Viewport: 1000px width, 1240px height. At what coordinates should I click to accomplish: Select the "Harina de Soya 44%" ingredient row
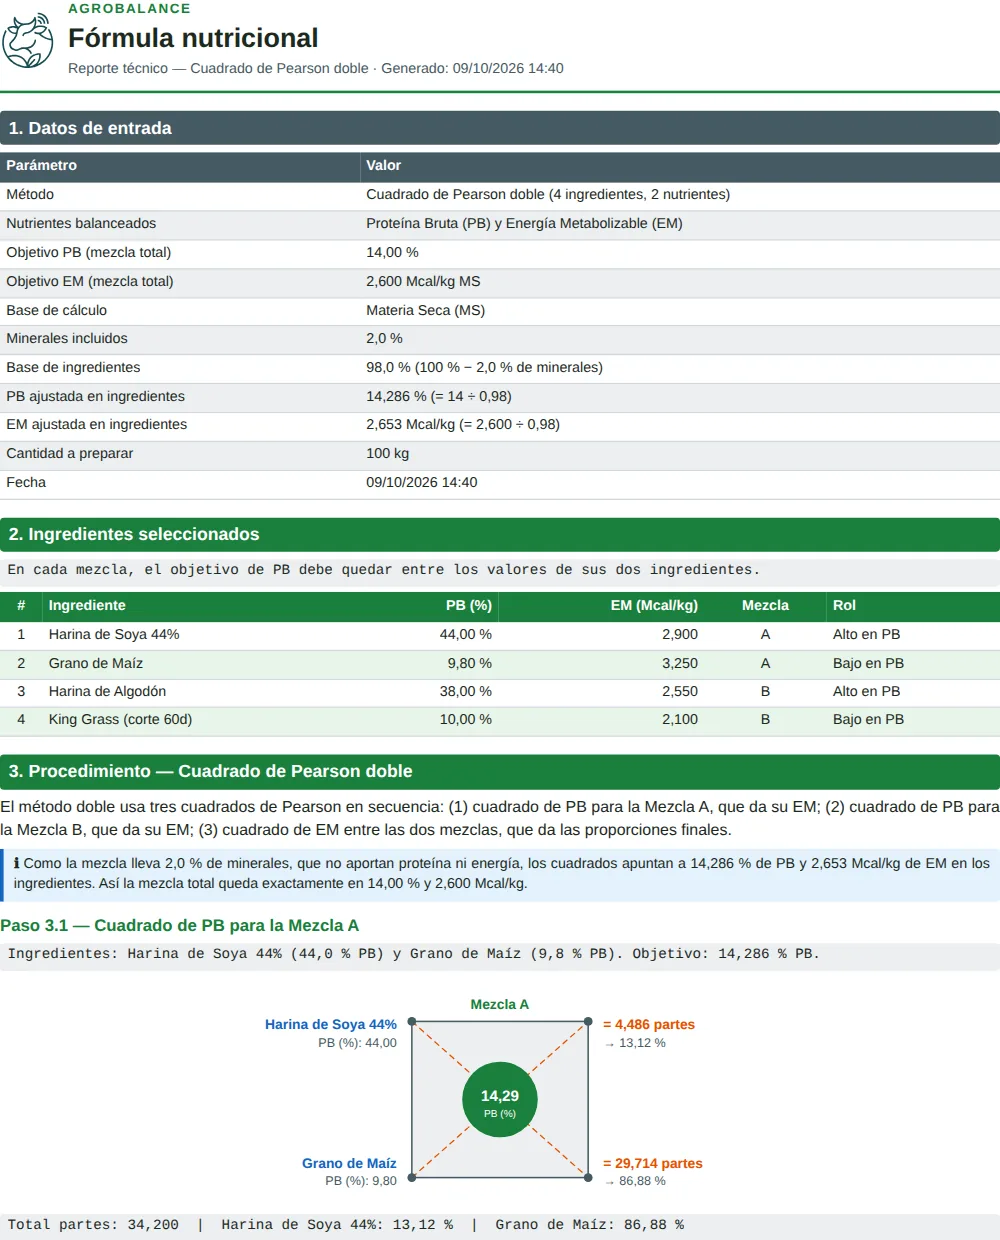pyautogui.click(x=500, y=634)
